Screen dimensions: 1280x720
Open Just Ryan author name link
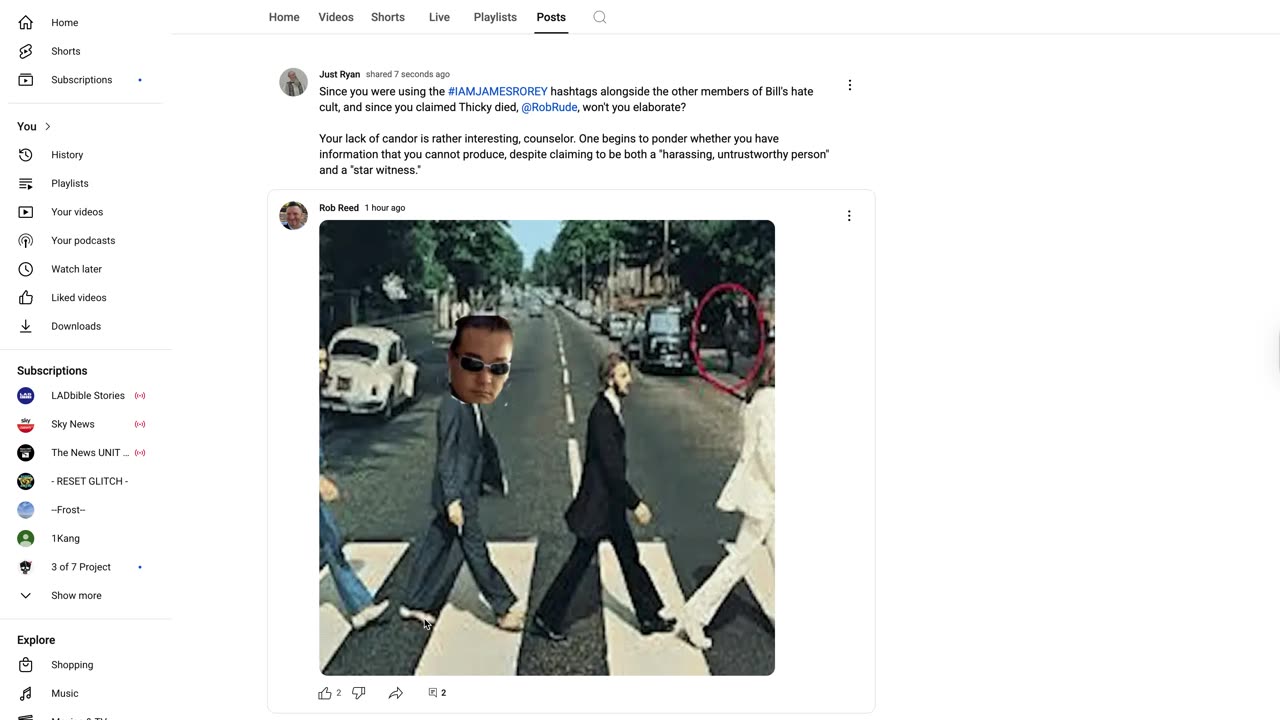point(339,75)
